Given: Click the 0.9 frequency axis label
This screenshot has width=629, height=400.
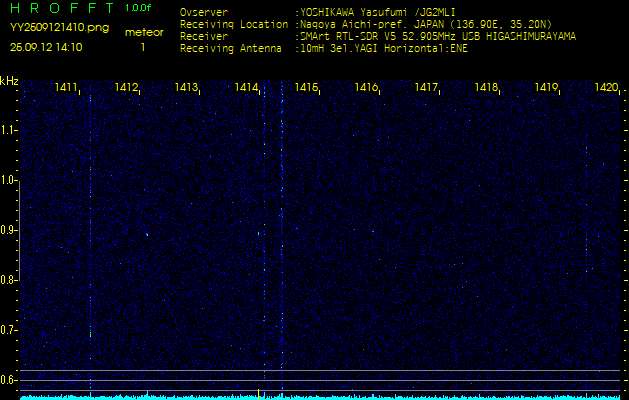Looking at the screenshot, I should [x=9, y=230].
